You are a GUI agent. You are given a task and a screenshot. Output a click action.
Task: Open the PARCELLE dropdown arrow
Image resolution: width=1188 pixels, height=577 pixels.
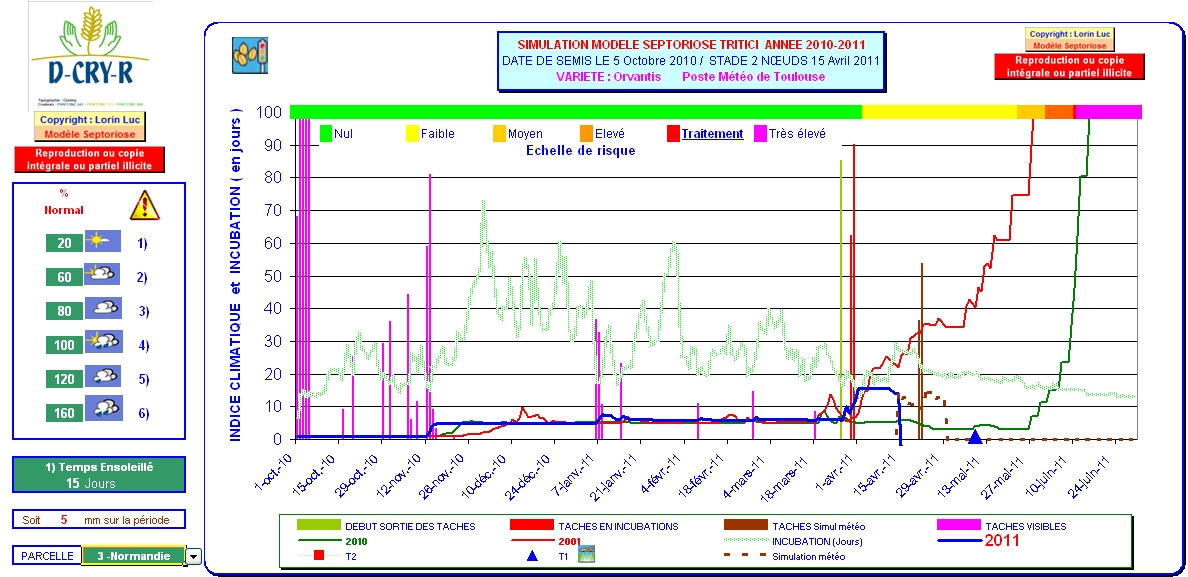pyautogui.click(x=194, y=557)
